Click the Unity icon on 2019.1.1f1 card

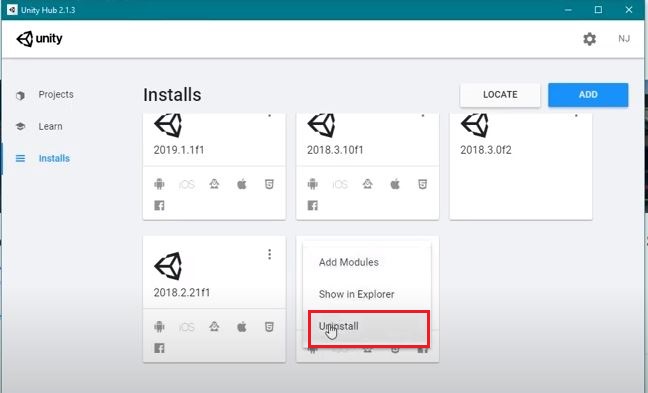pos(168,125)
